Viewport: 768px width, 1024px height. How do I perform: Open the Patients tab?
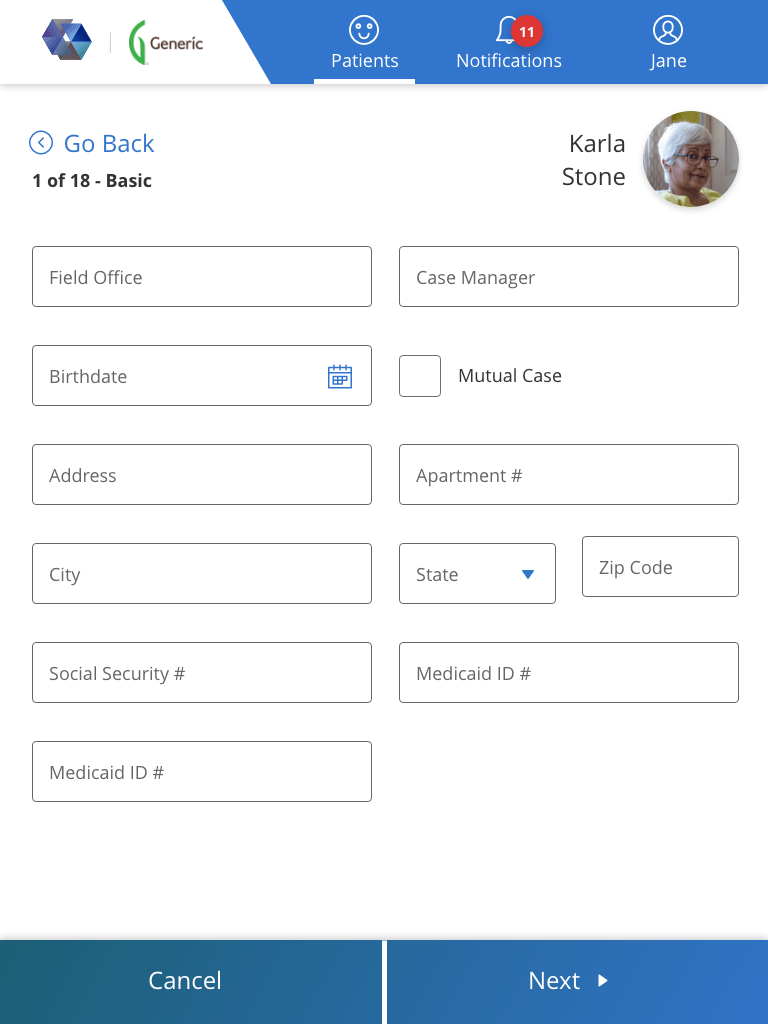[364, 42]
